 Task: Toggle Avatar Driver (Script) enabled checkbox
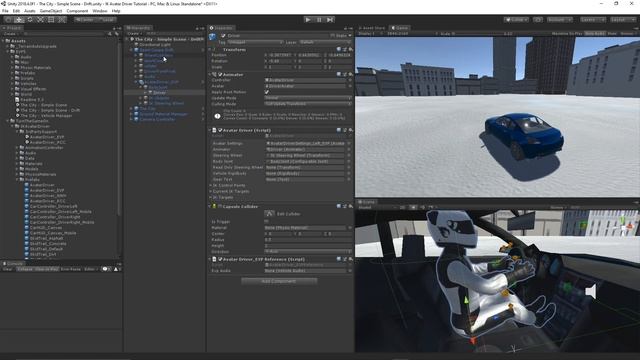tap(220, 130)
